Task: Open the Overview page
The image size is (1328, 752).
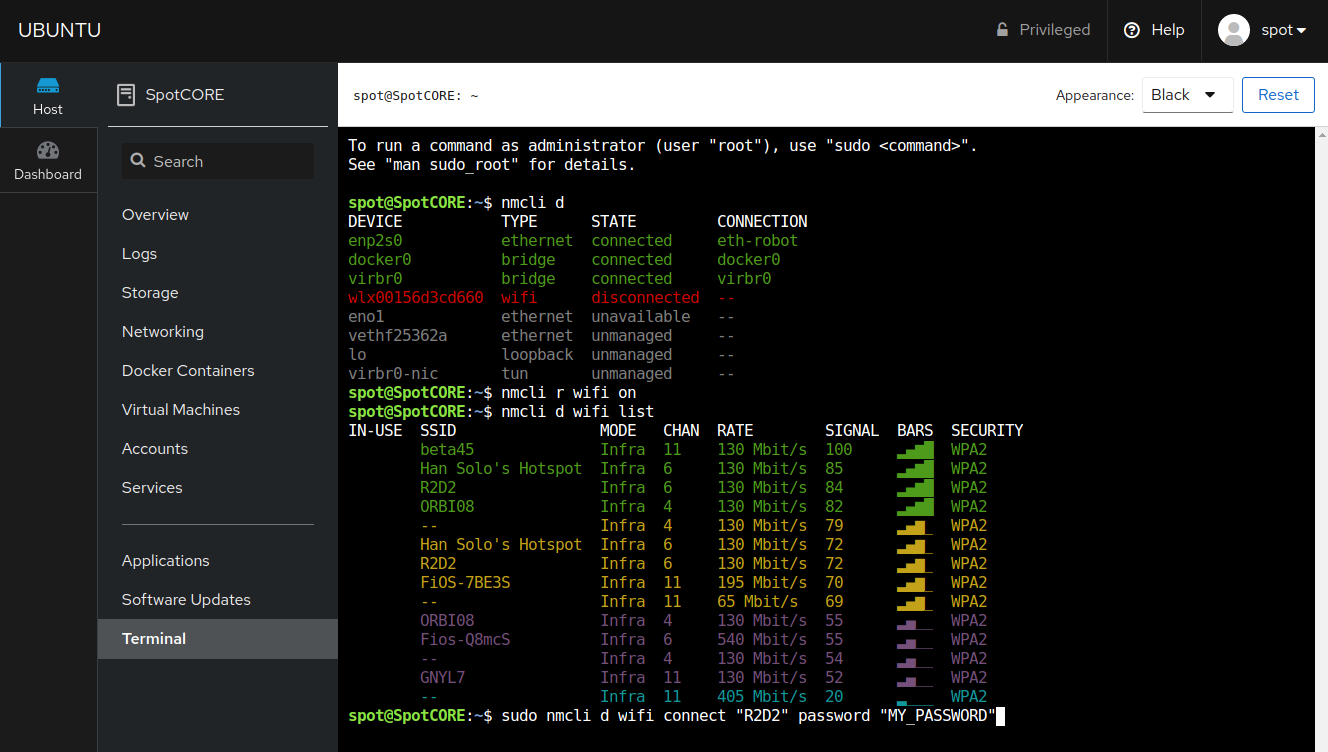Action: click(155, 214)
